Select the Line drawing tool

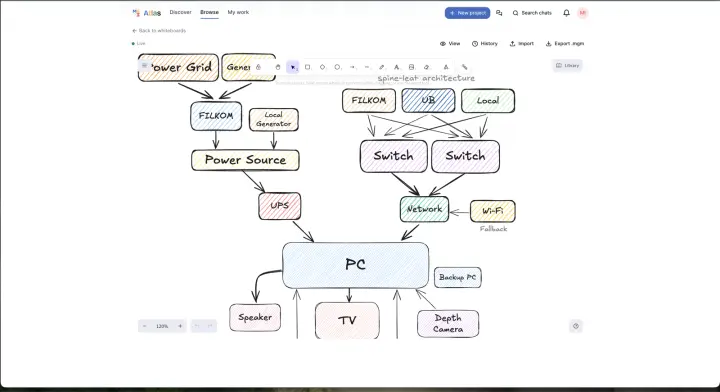(367, 67)
